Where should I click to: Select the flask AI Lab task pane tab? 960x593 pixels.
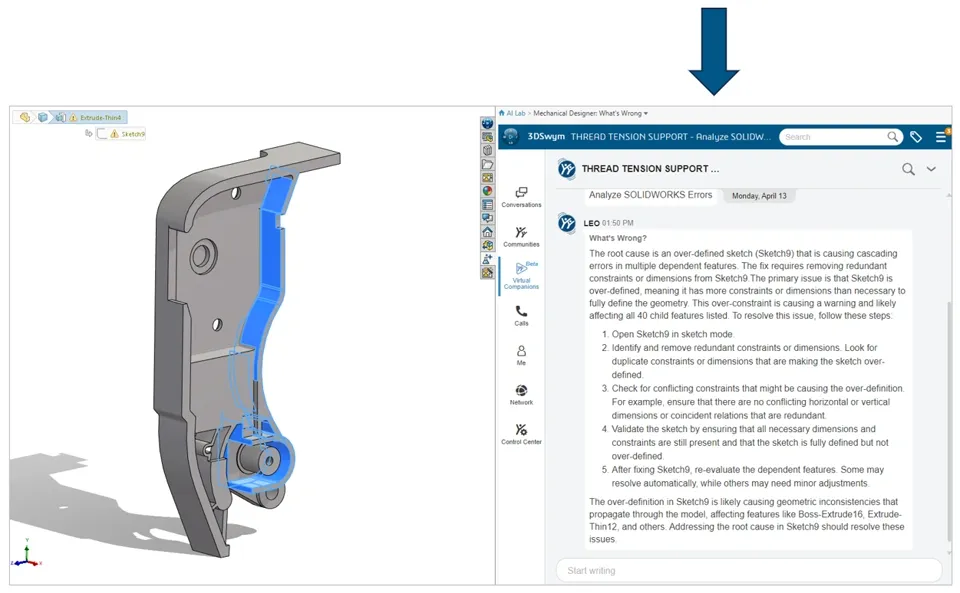[488, 258]
